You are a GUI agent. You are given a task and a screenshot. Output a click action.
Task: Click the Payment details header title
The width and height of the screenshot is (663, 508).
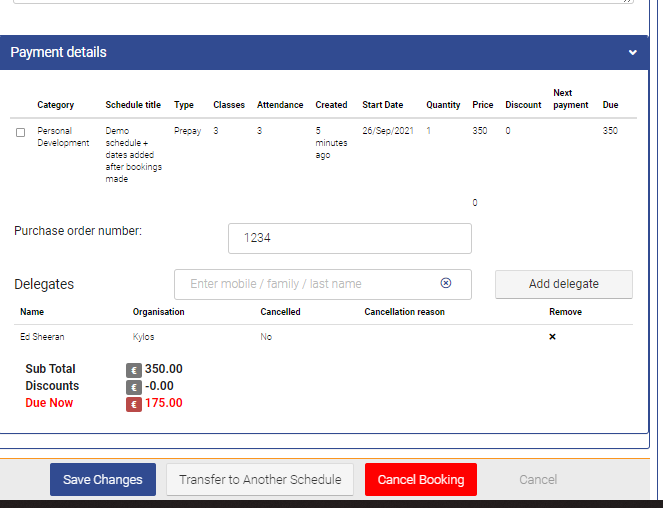click(58, 53)
